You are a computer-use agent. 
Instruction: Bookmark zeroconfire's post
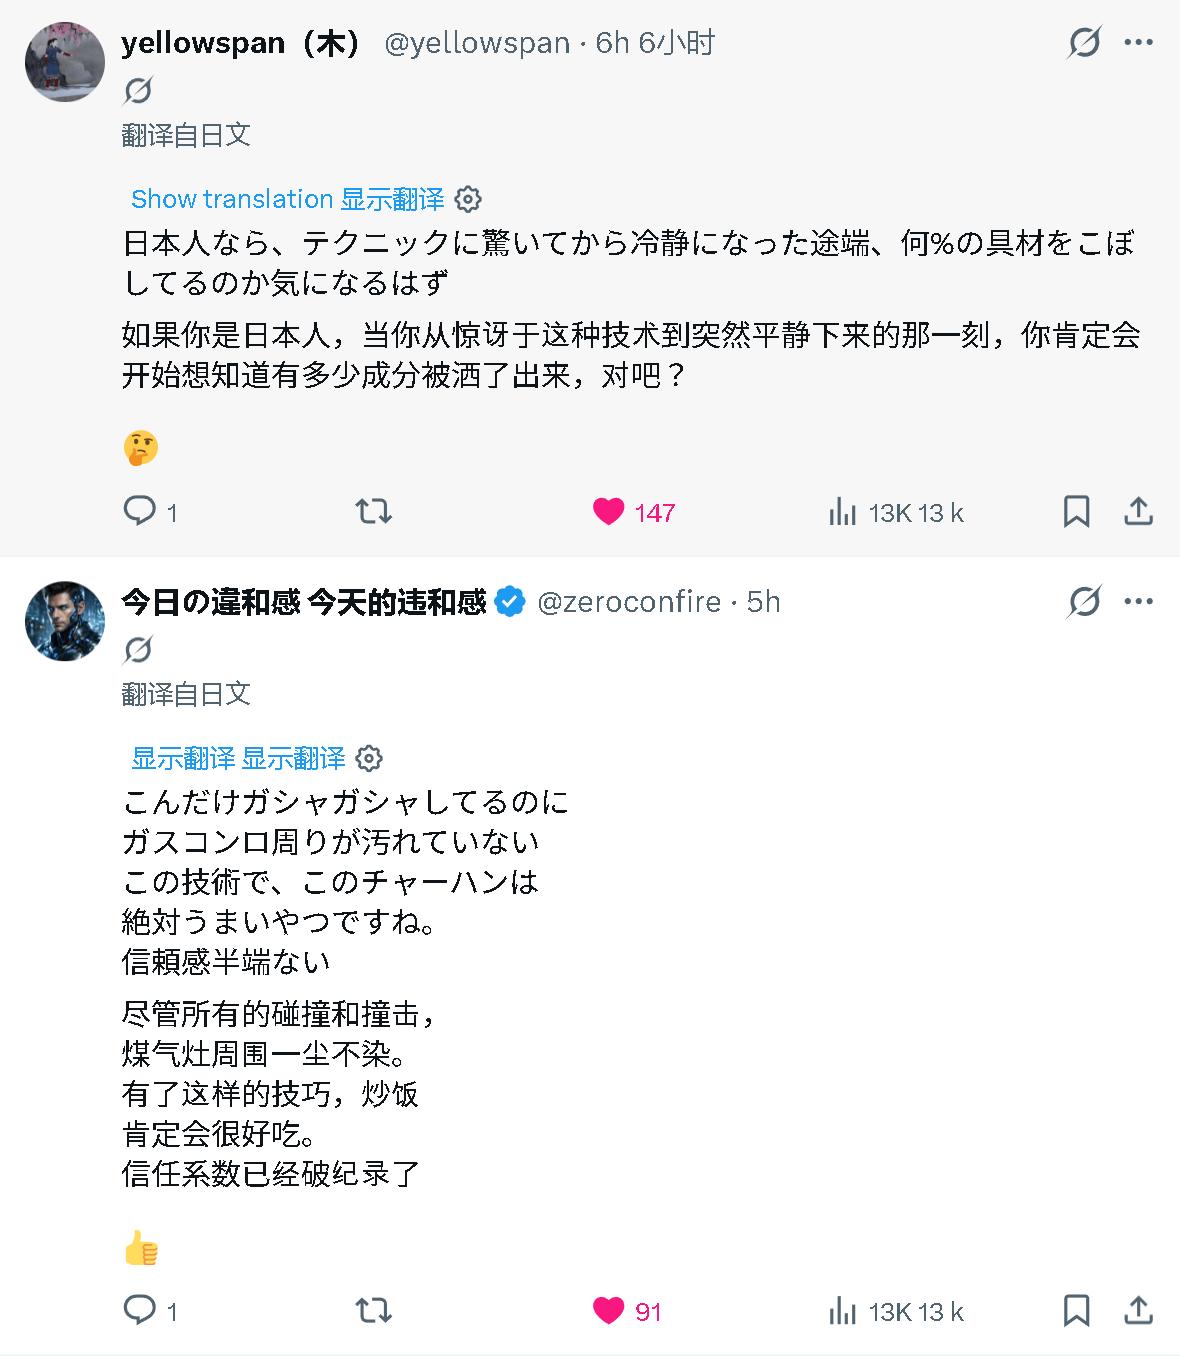1076,1311
